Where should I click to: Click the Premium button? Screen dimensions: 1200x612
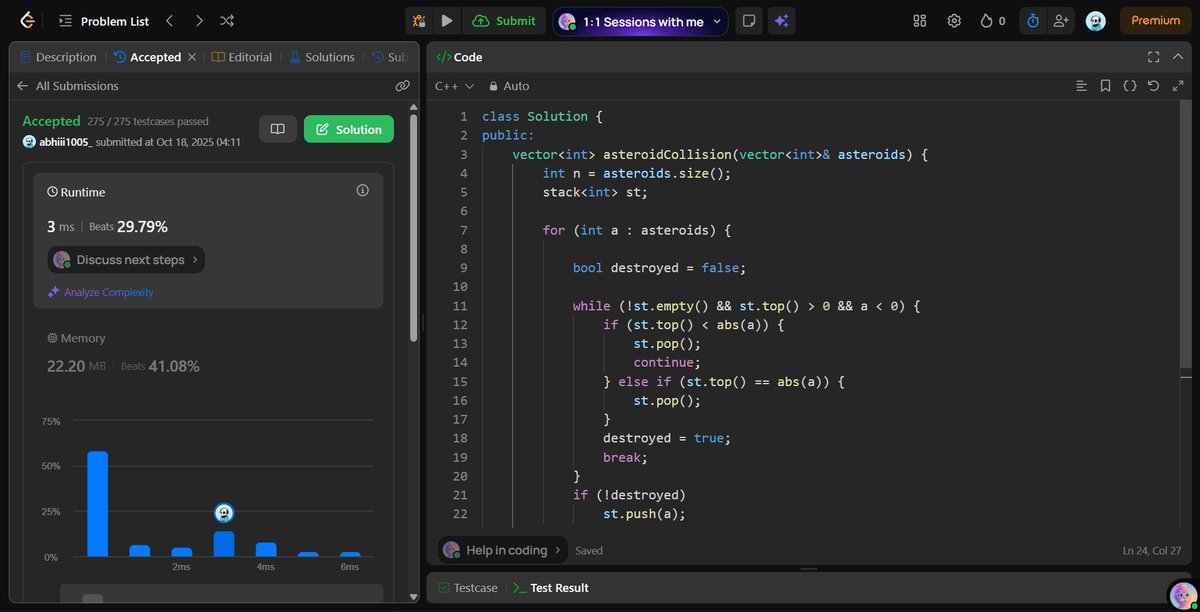[1155, 21]
